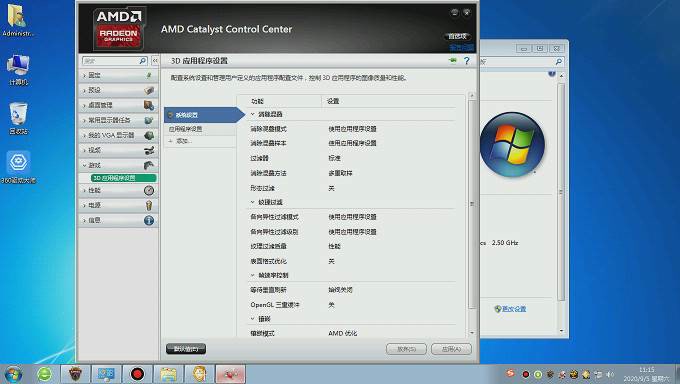Screen dimensions: 680x384
Task: Open the Windows Start orb
Action: [13, 374]
